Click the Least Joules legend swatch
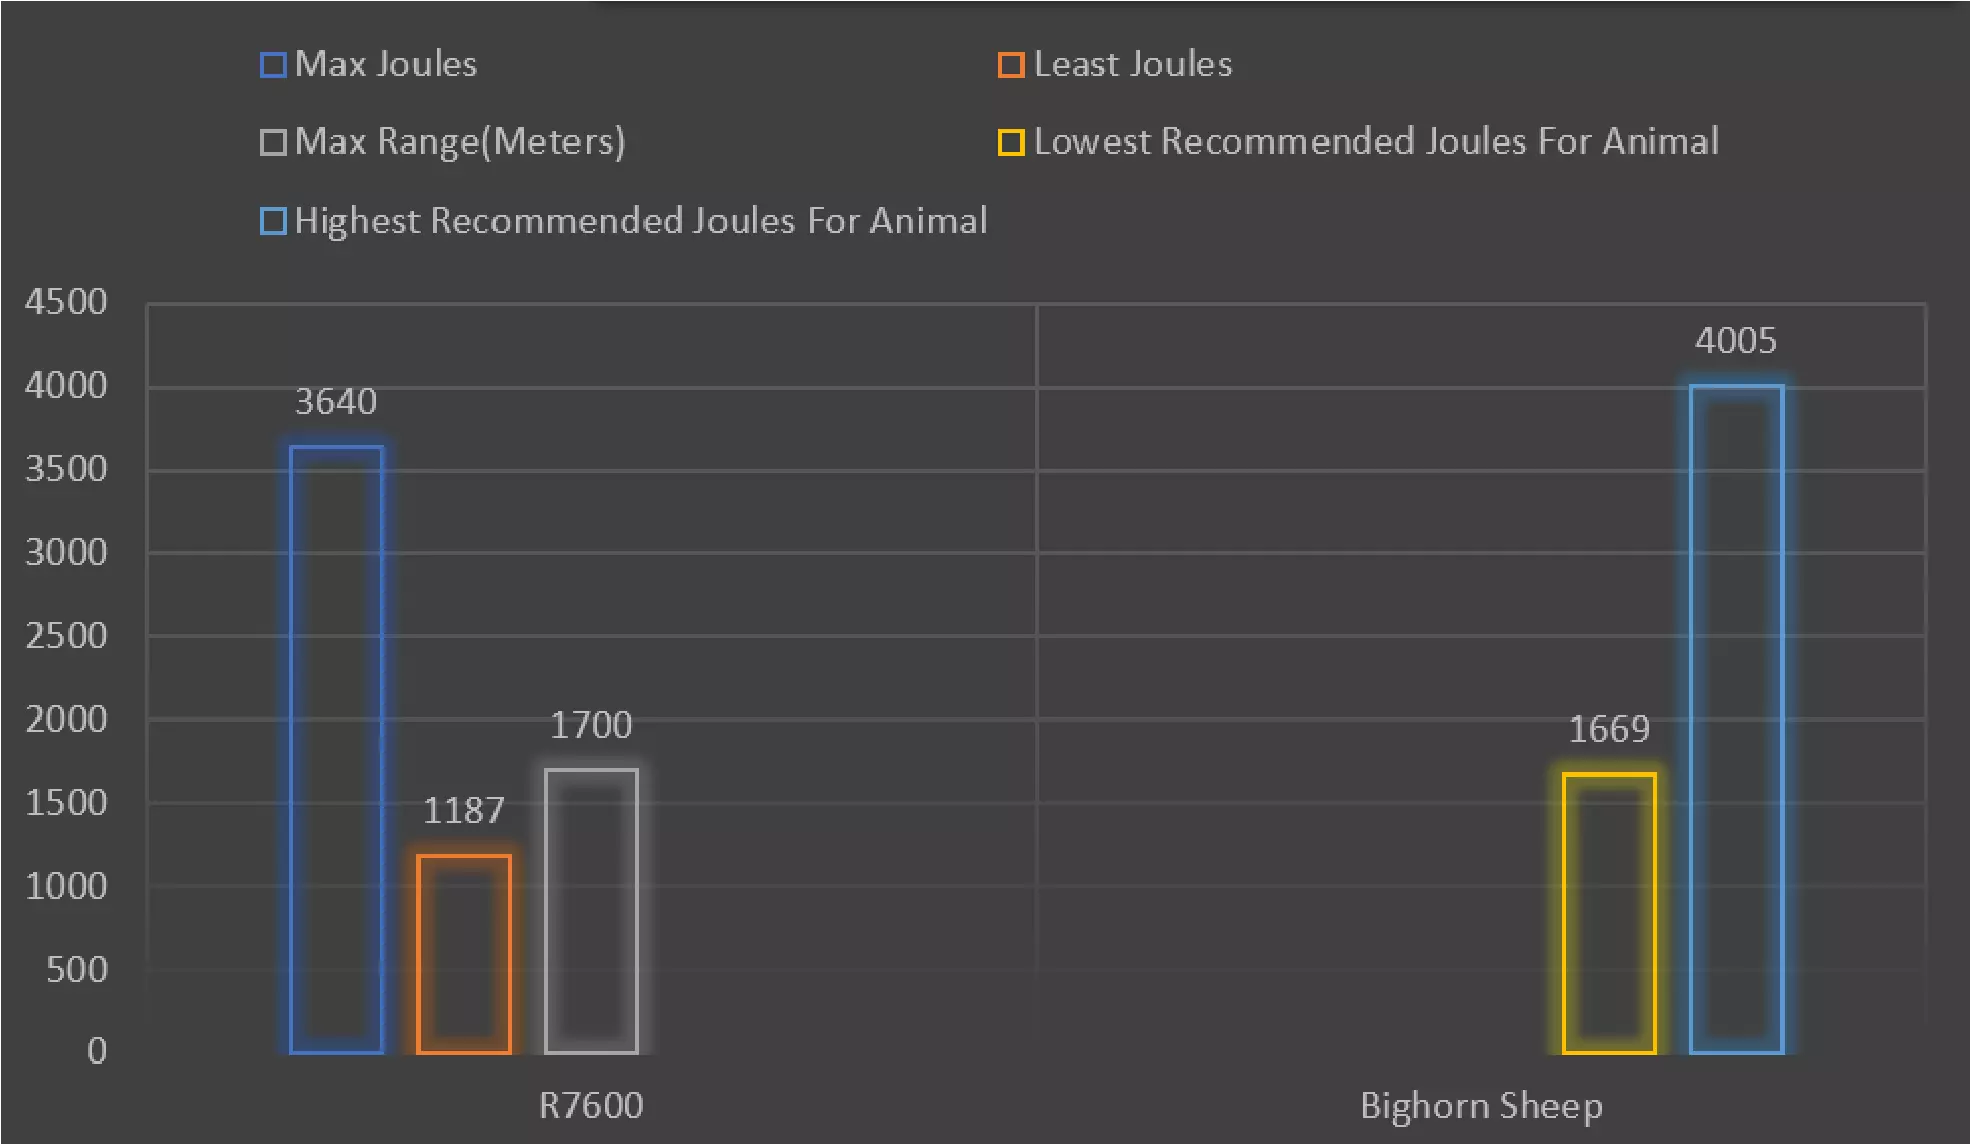 pyautogui.click(x=1011, y=65)
